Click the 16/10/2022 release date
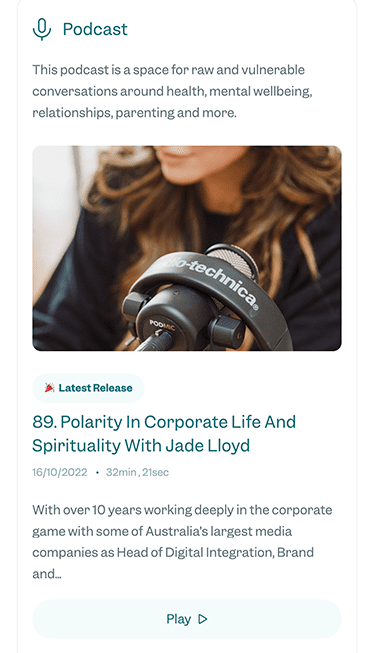Image resolution: width=375 pixels, height=653 pixels. tap(60, 472)
